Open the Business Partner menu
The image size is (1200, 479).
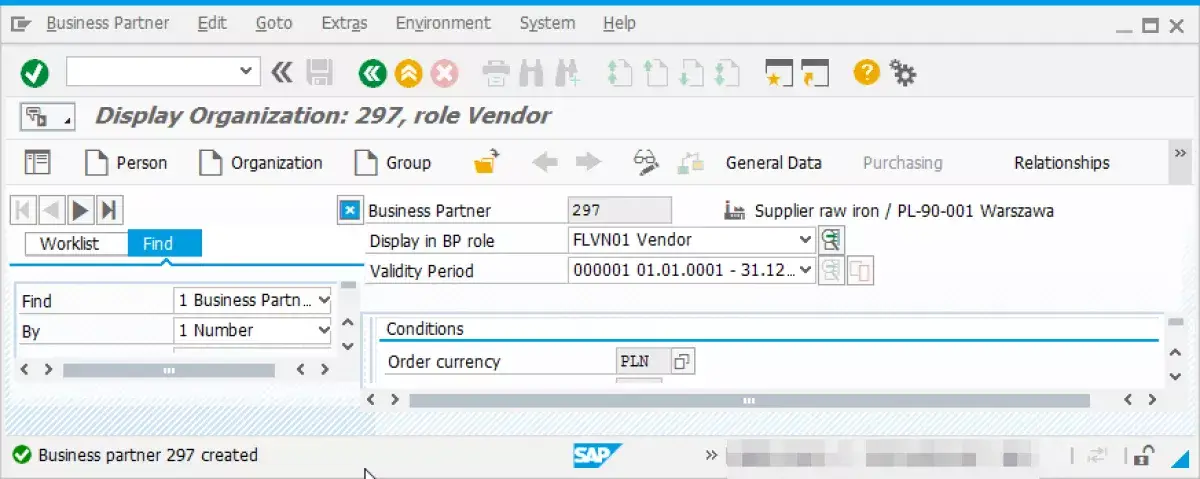108,23
